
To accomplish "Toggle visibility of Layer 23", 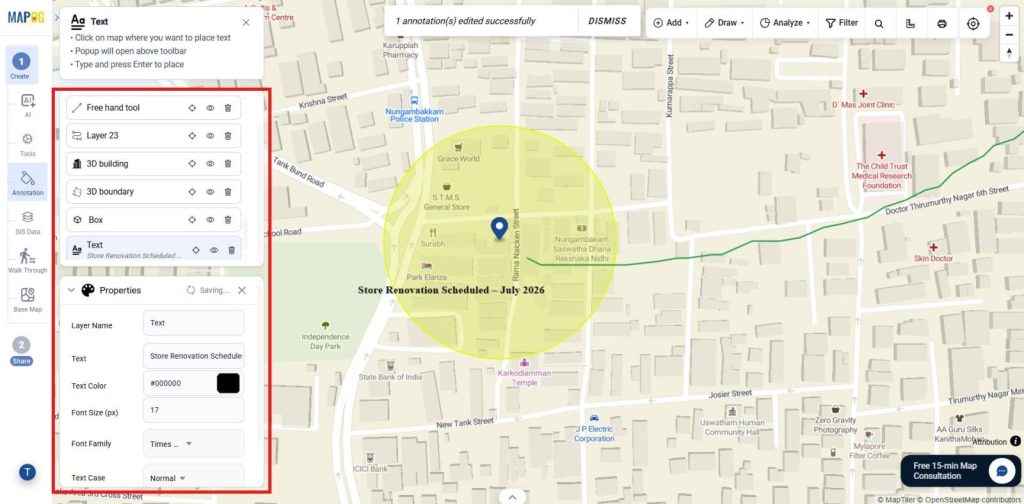I will 210,136.
